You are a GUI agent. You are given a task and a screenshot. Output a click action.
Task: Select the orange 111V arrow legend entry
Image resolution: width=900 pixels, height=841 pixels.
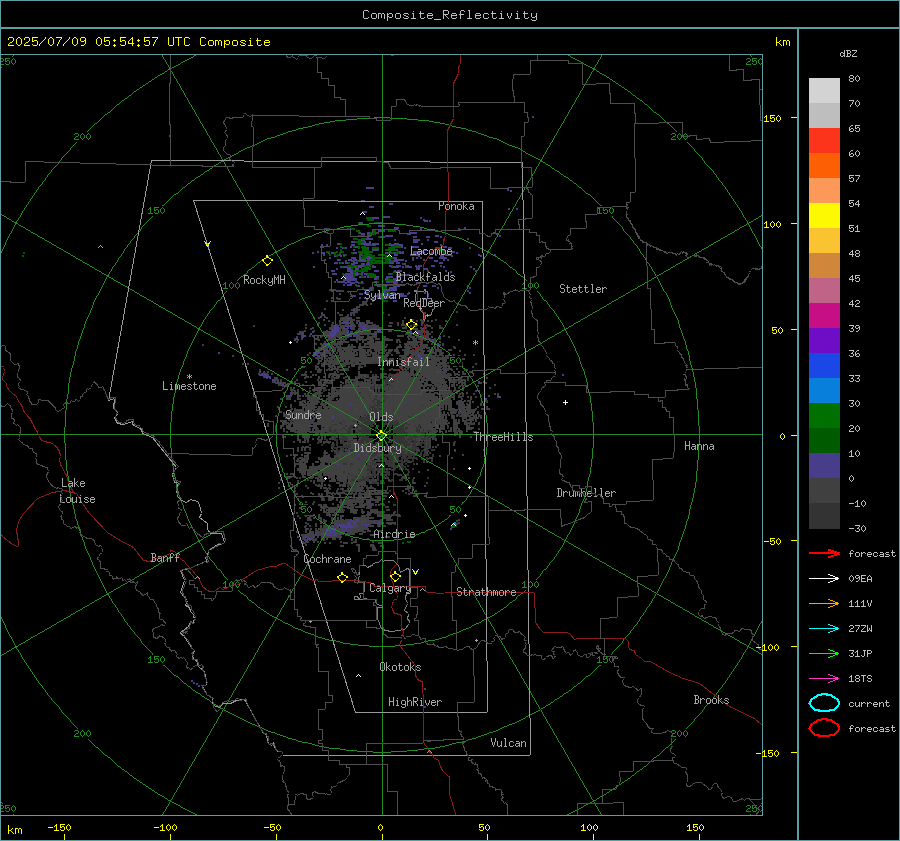click(824, 603)
